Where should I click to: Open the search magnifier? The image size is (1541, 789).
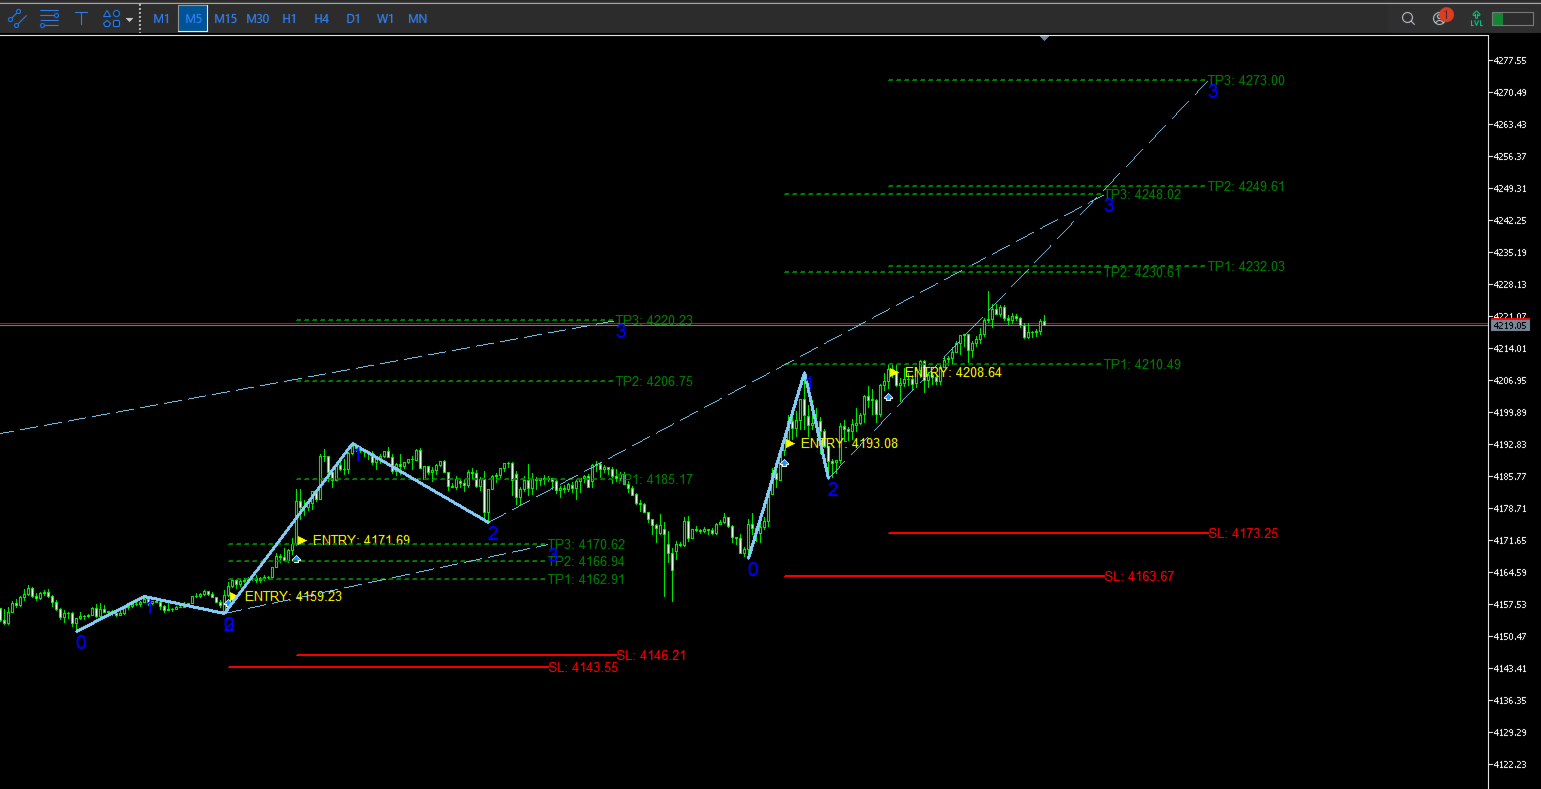(x=1408, y=18)
